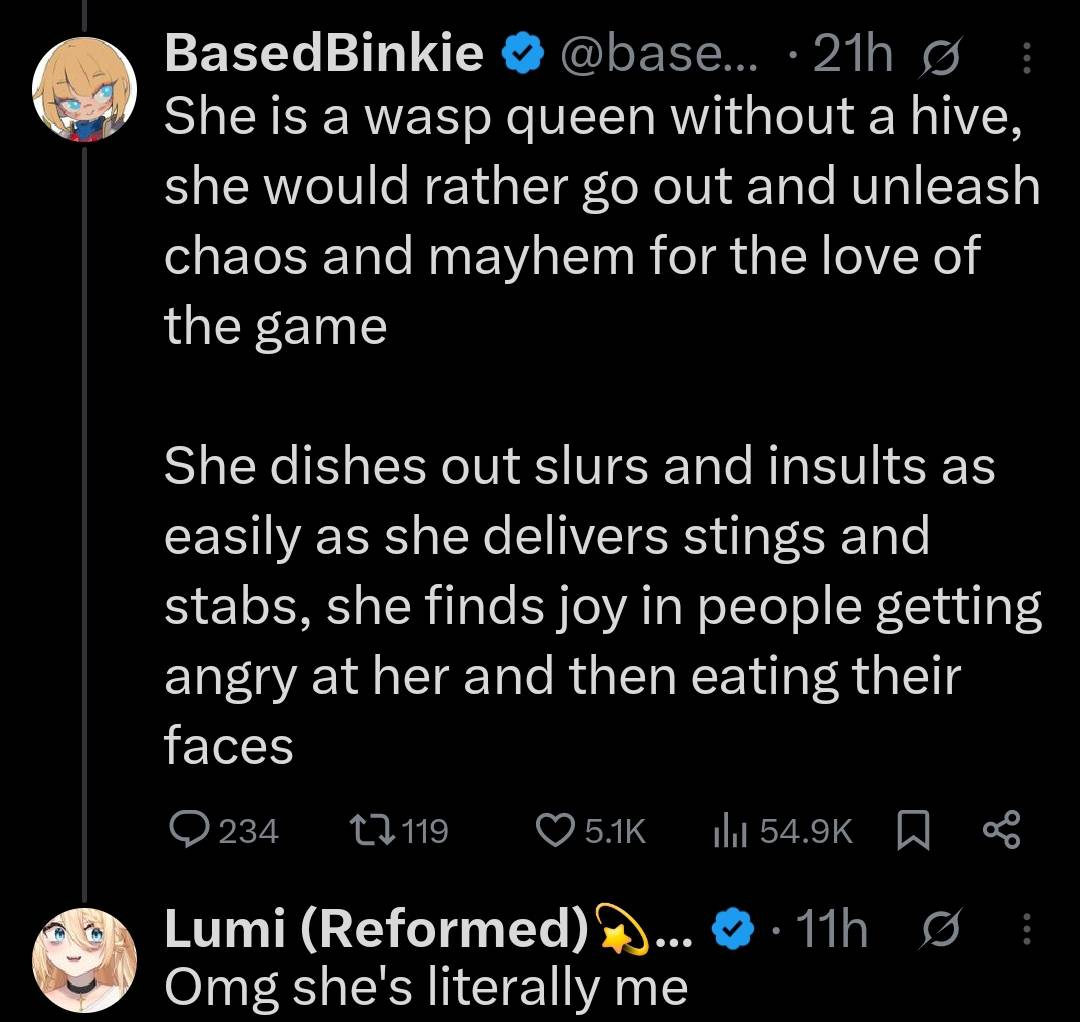Click the share icon on BasedBinkie's post
The width and height of the screenshot is (1080, 1022).
(1000, 830)
